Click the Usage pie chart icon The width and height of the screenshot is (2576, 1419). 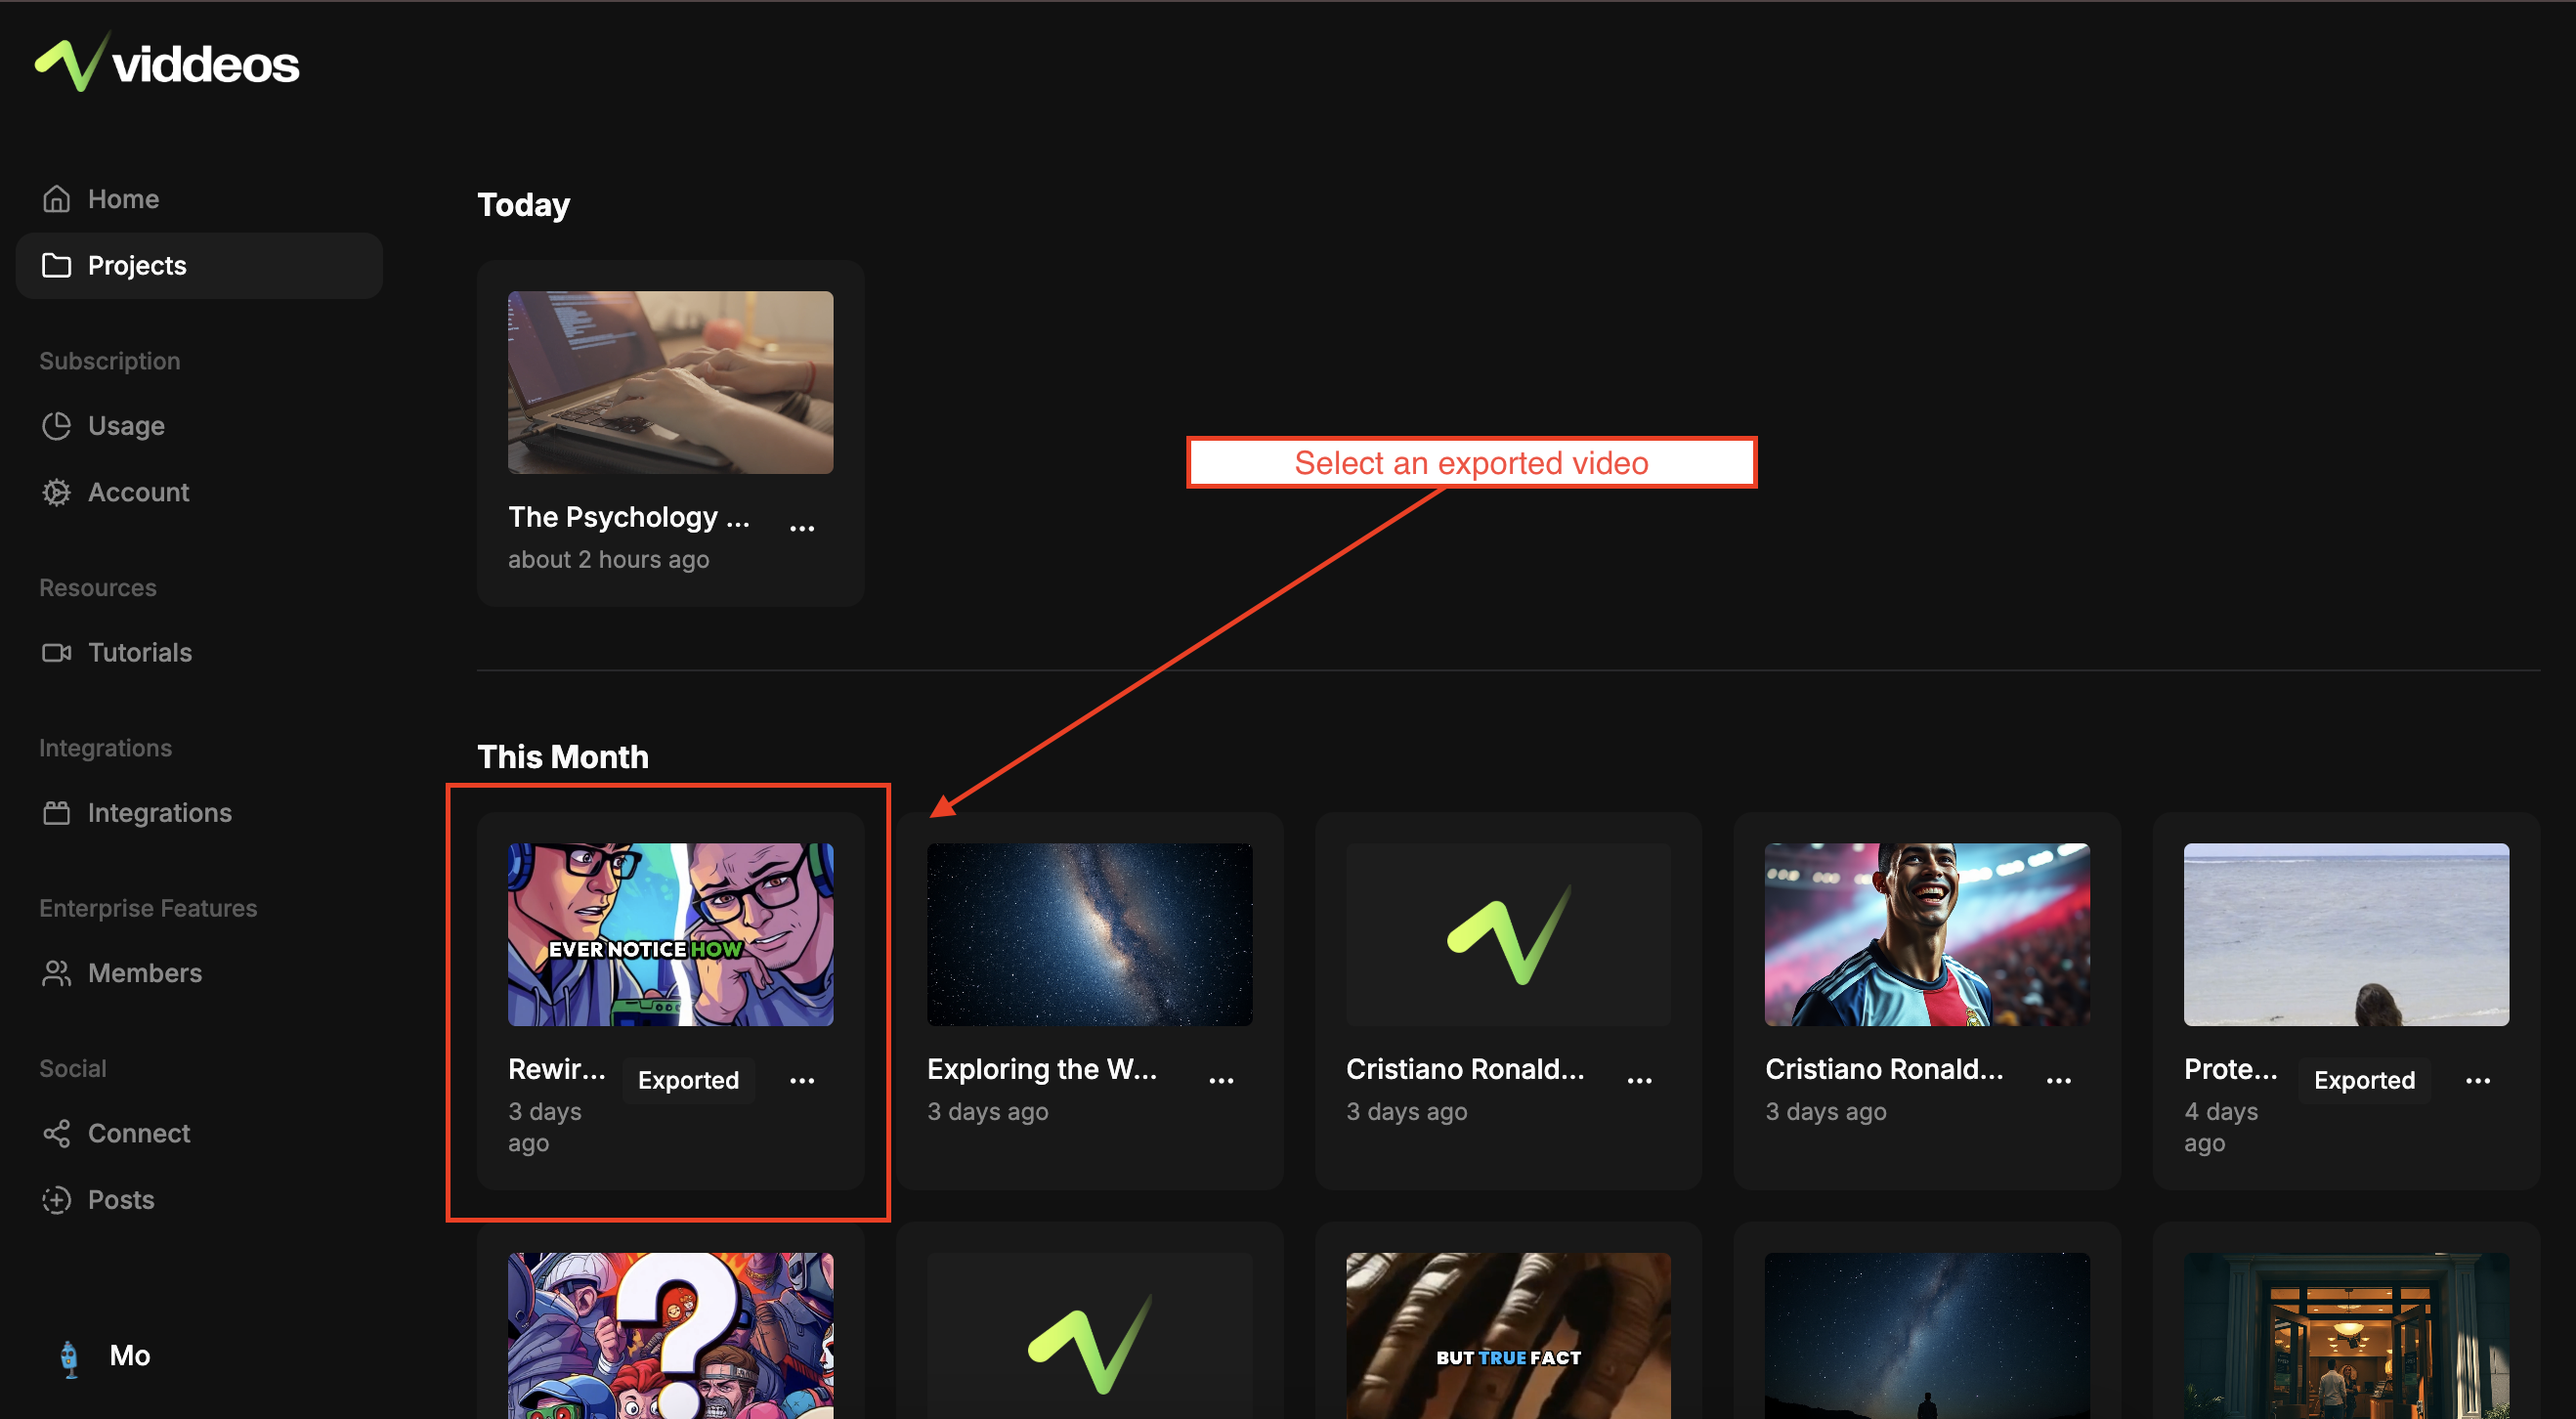[57, 426]
